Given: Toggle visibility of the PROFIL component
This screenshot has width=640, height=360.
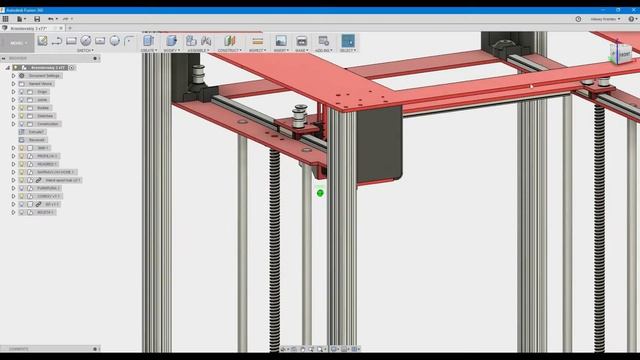Looking at the screenshot, I should [22, 156].
